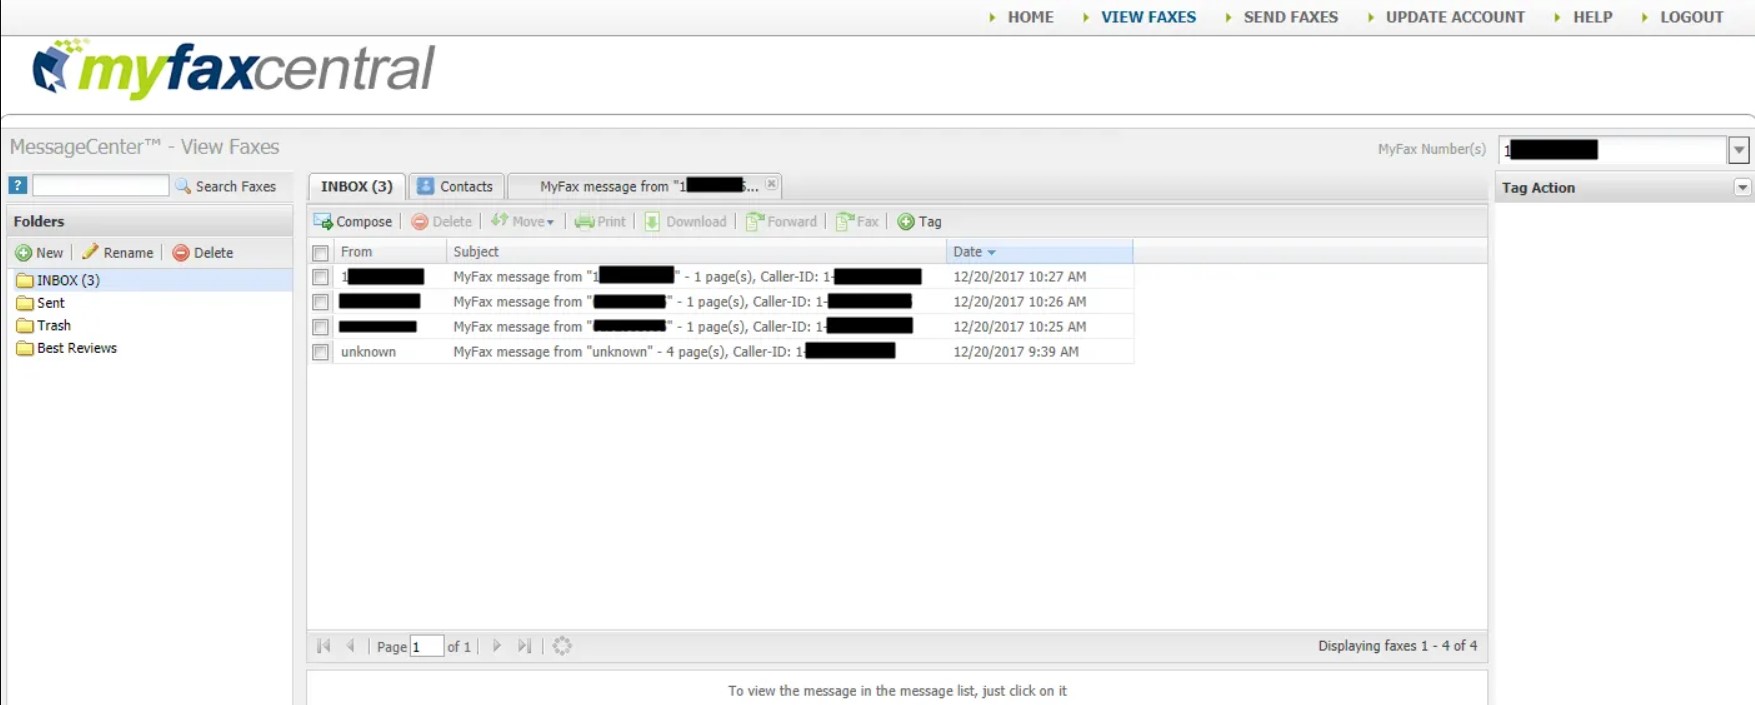Image resolution: width=1755 pixels, height=705 pixels.
Task: Click the search faxes text field
Action: tap(101, 185)
